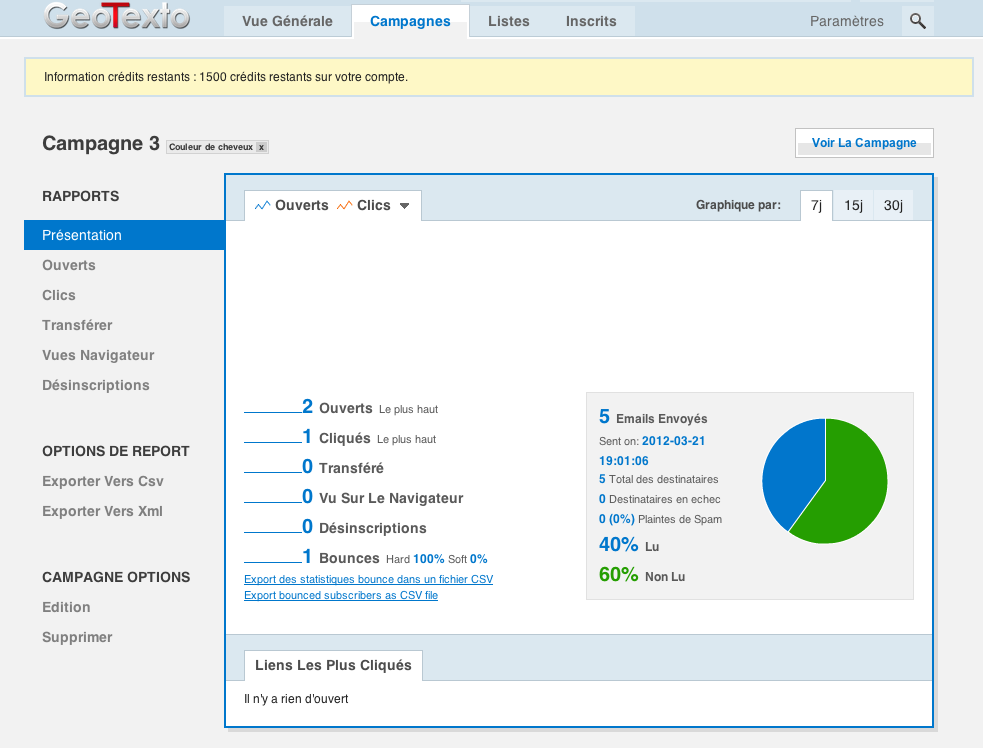Click the Plaintes de Spam line
Screen dimensions: 983x748
660,520
